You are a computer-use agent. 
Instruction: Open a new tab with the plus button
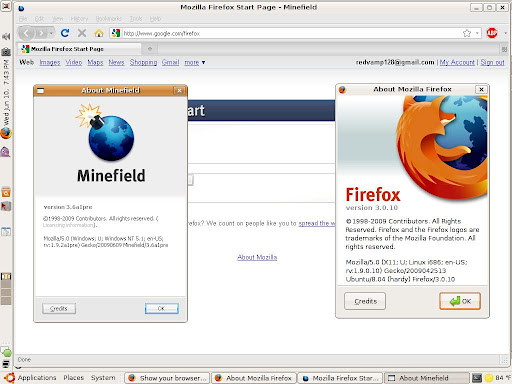tap(150, 49)
